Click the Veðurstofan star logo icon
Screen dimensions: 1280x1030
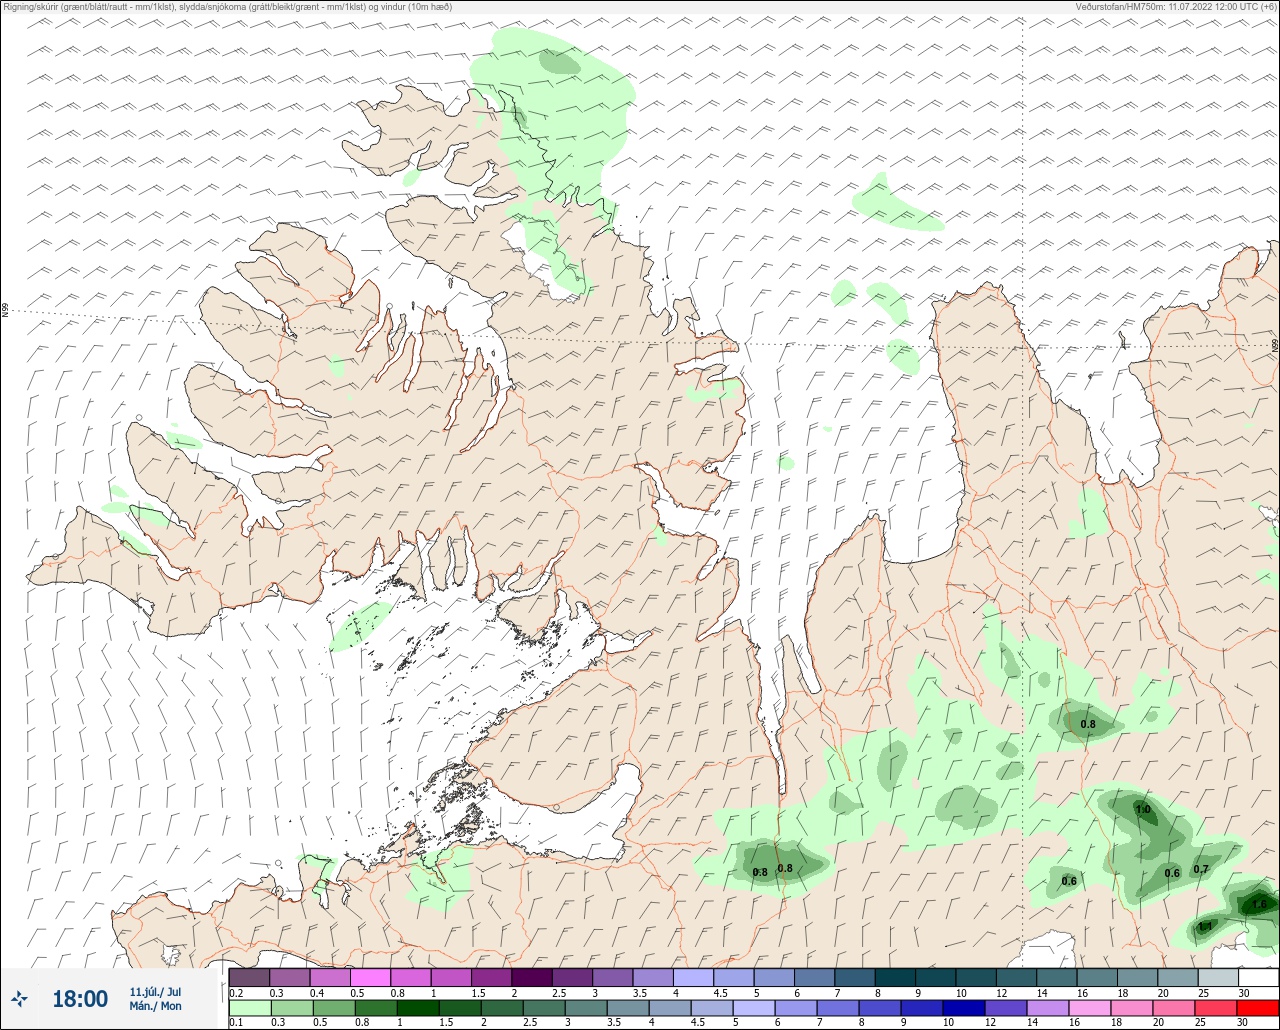(19, 998)
